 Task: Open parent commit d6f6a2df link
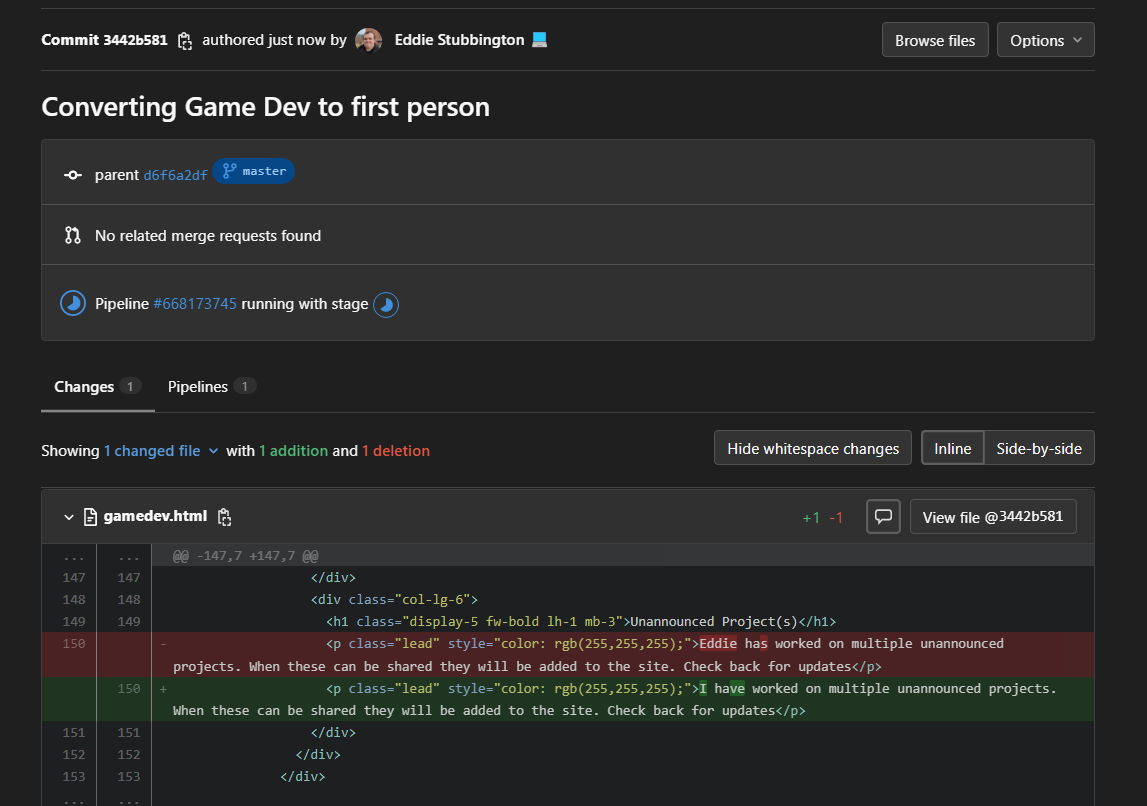point(176,175)
